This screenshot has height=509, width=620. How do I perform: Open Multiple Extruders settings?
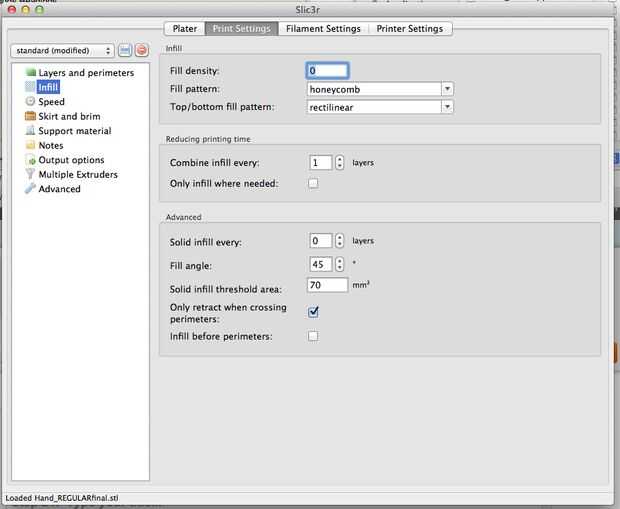point(78,174)
